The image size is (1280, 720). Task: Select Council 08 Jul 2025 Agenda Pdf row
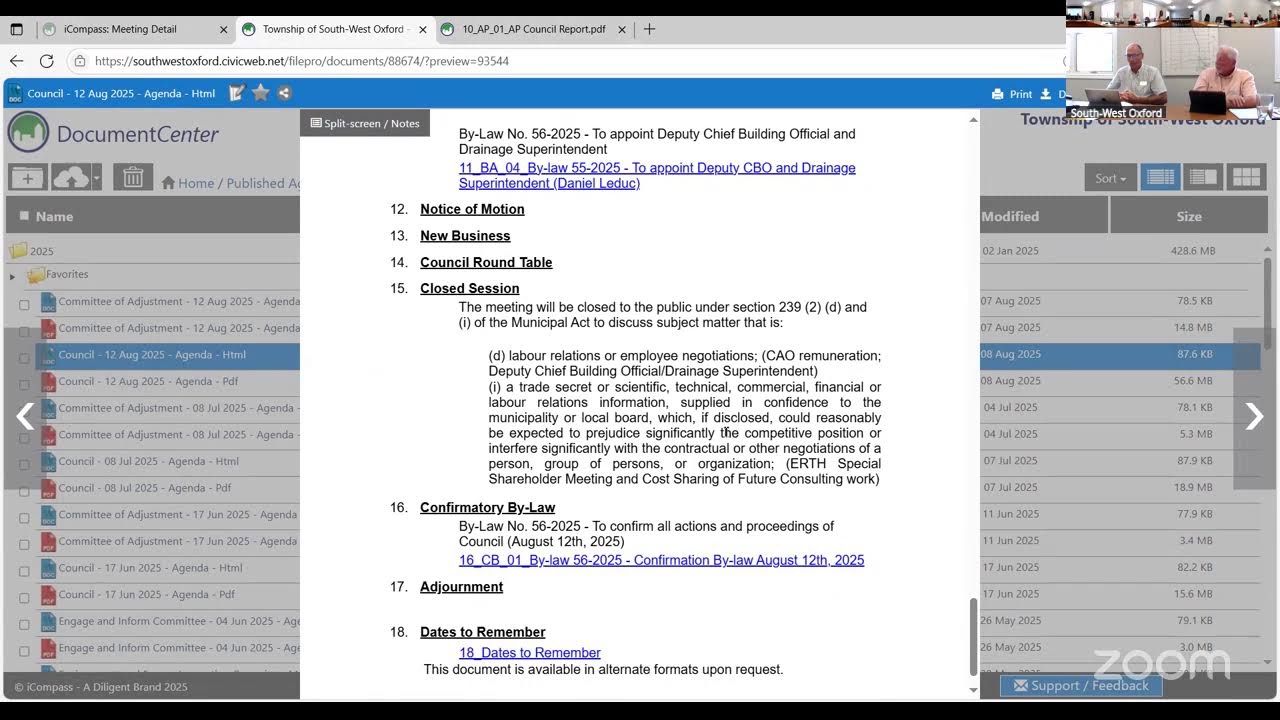click(144, 488)
